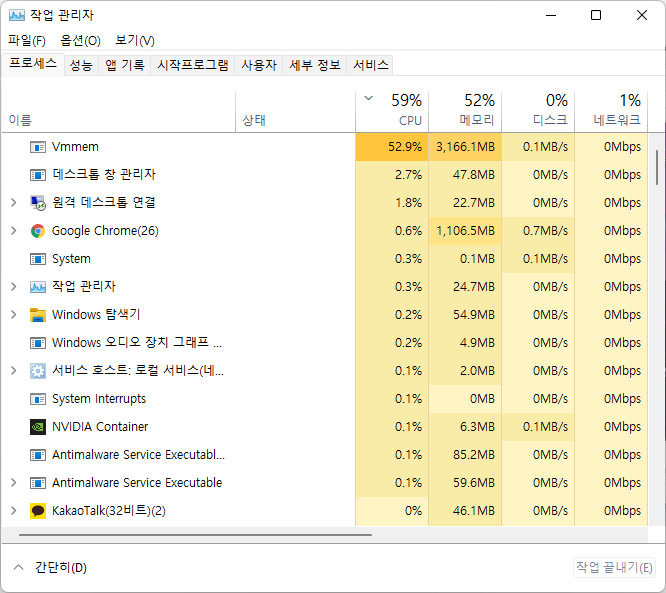The width and height of the screenshot is (666, 593).
Task: Click the 1.8% CPU cell
Action: click(392, 203)
